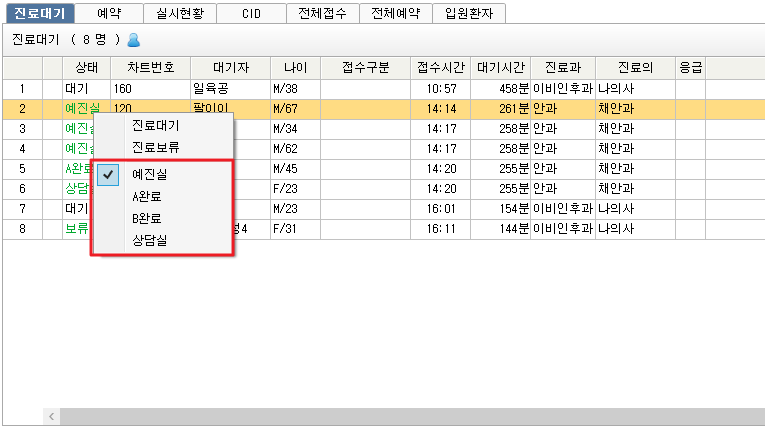
Task: Click the blue person icon beside 진료대기 count
Action: point(134,40)
